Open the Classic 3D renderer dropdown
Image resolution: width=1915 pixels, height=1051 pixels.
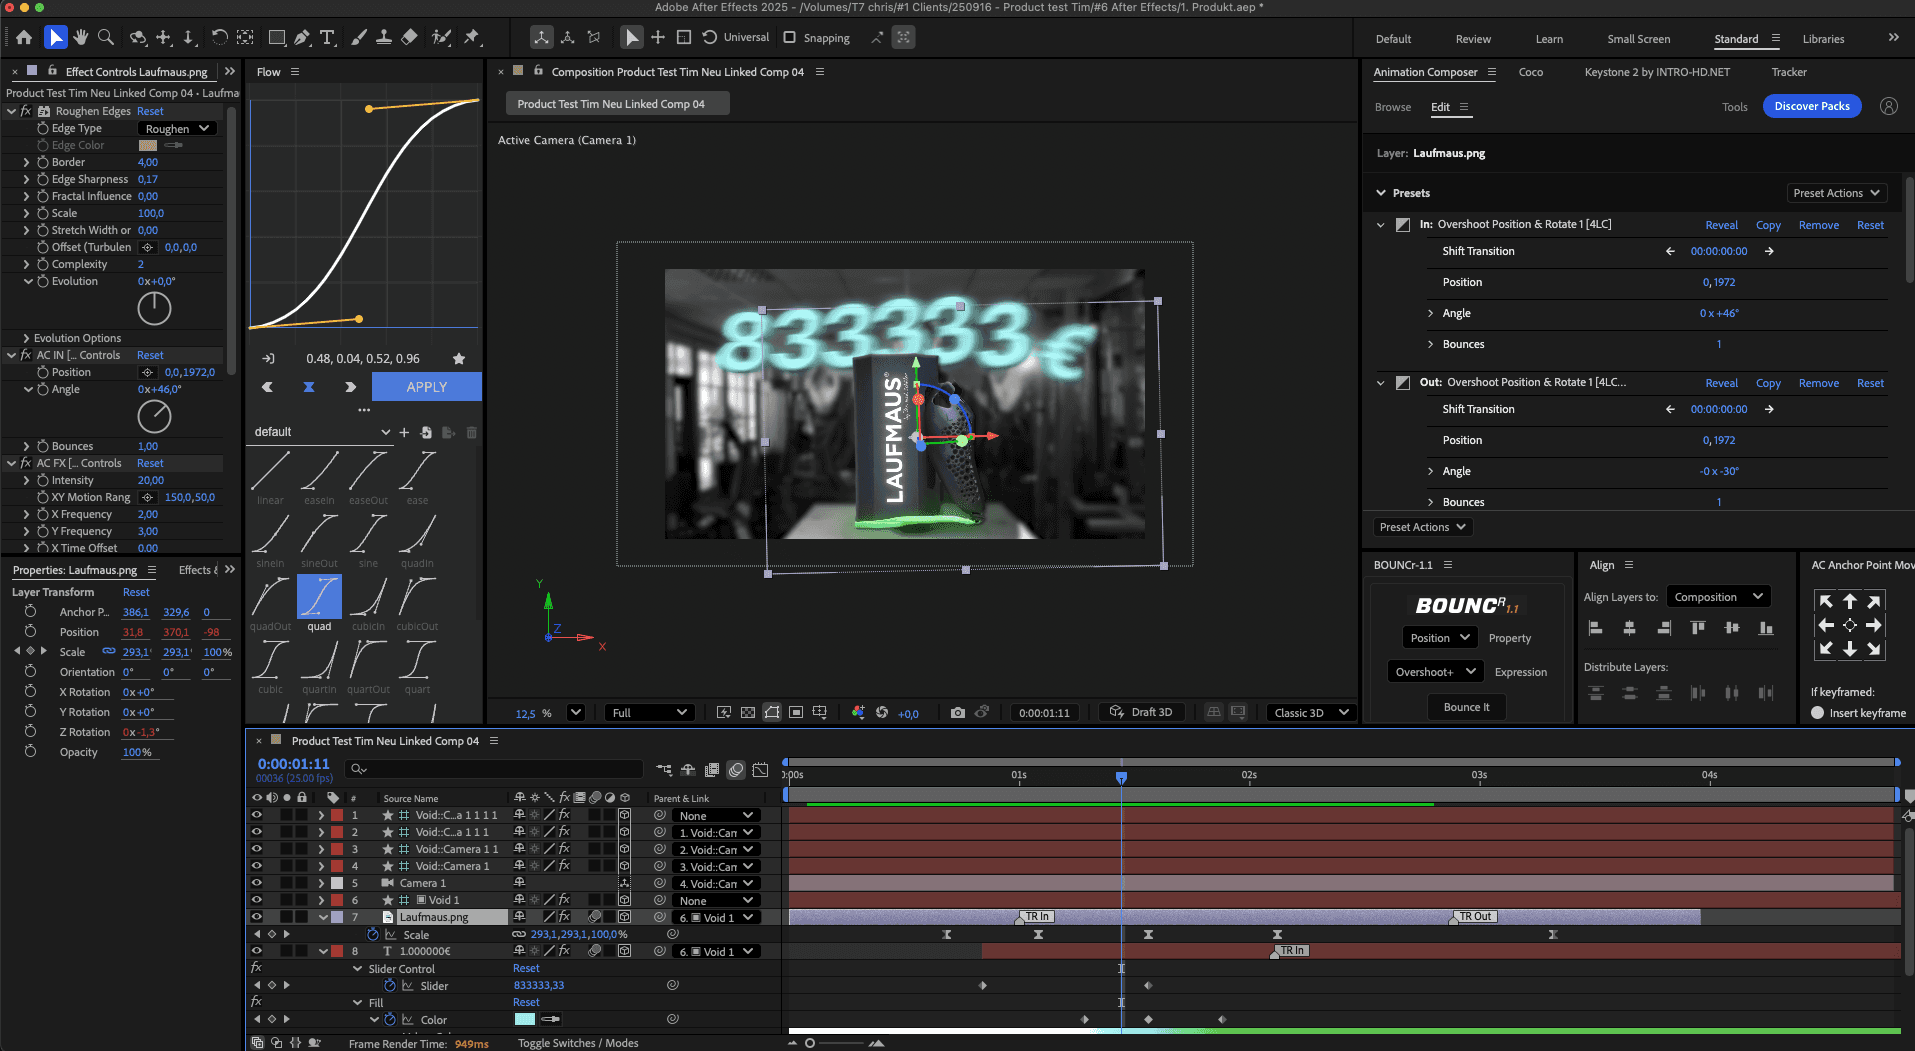point(1311,713)
